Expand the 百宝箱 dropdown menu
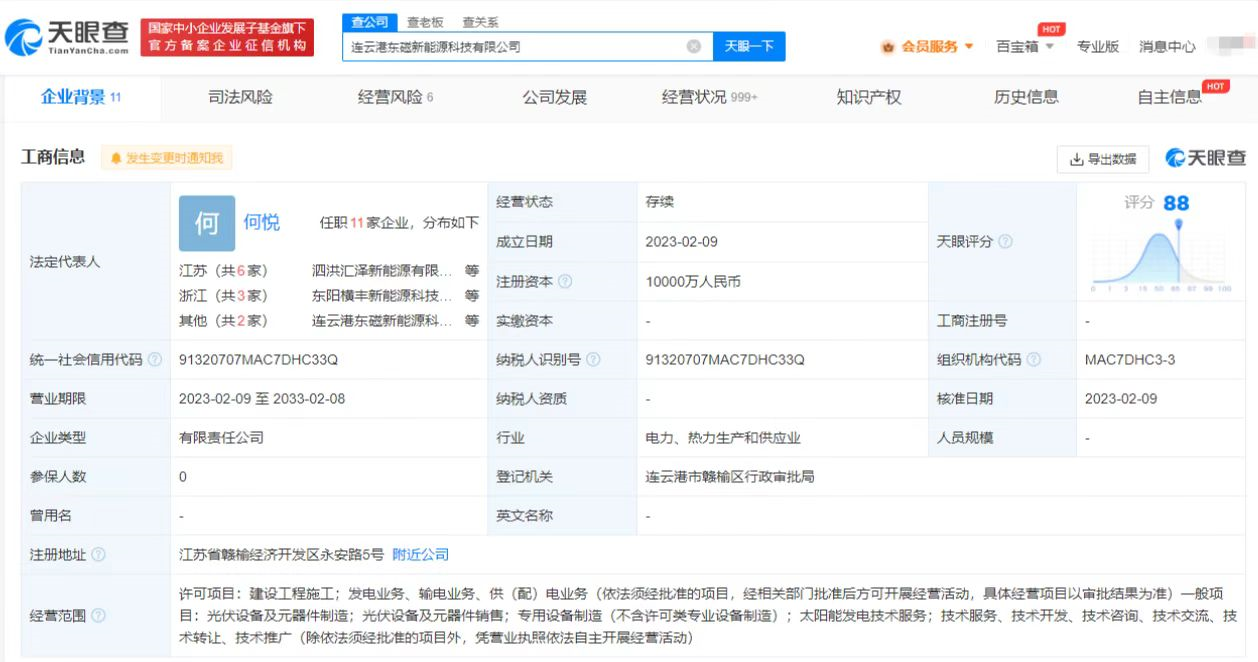1258x662 pixels. 1025,46
